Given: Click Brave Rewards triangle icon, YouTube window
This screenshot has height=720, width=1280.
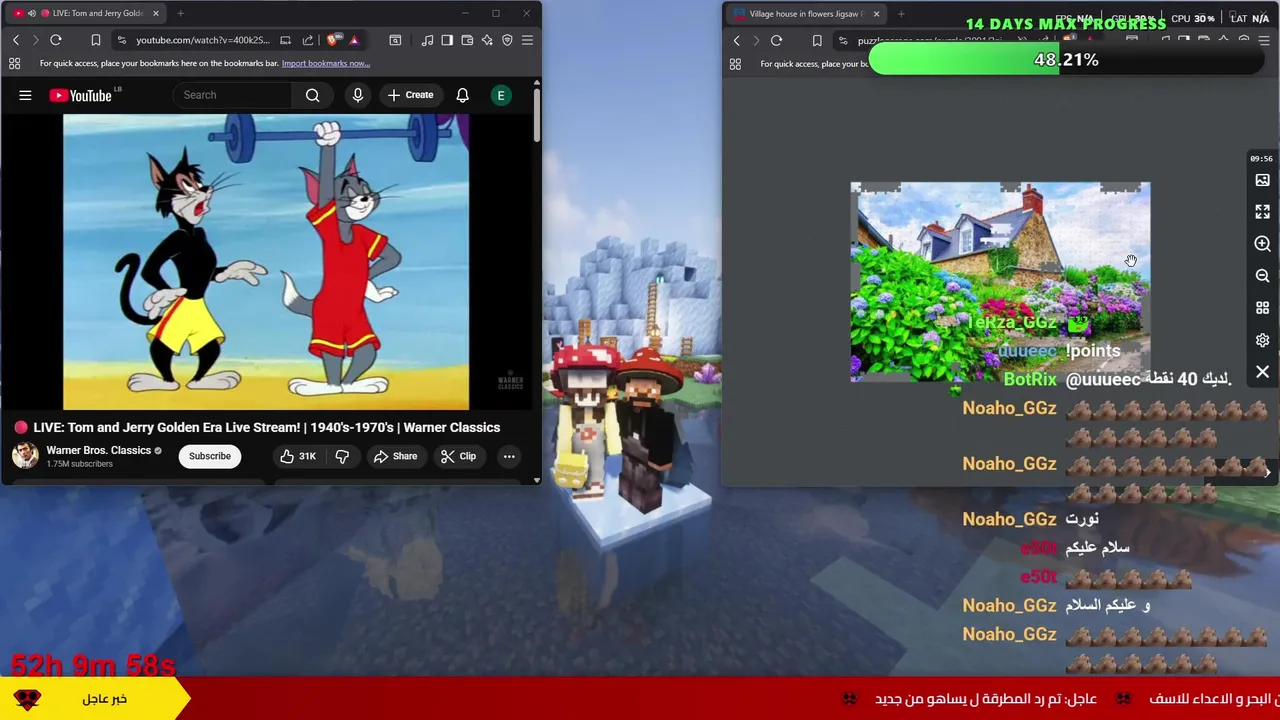Looking at the screenshot, I should [354, 40].
